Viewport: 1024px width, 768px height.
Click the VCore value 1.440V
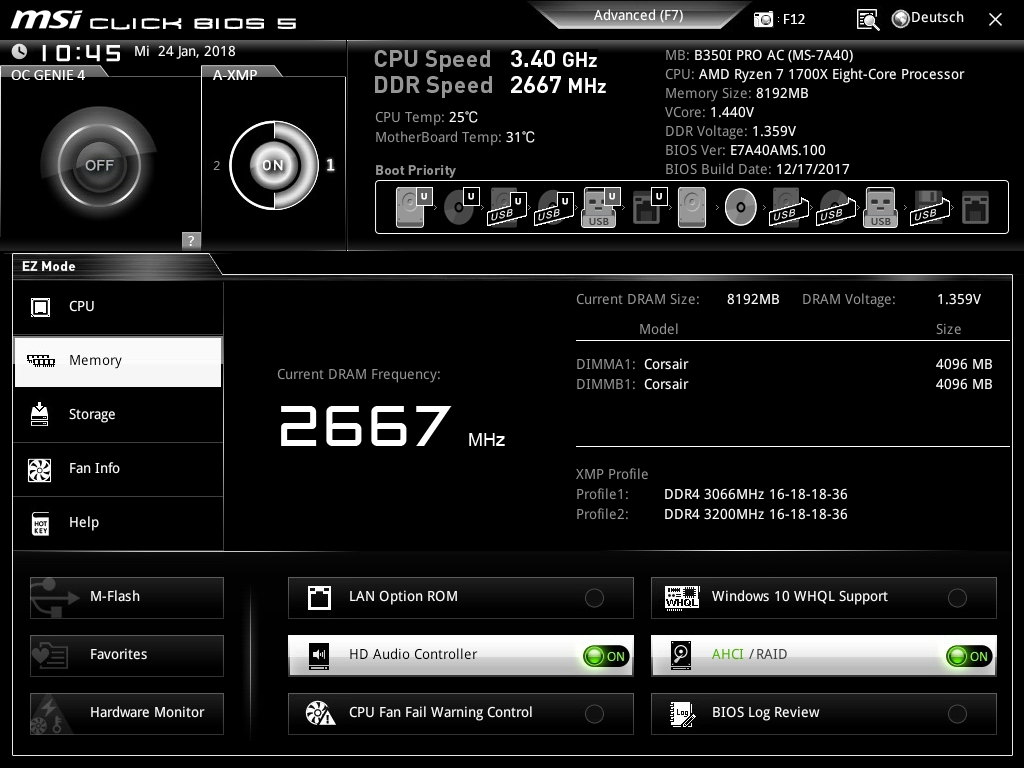(x=732, y=112)
